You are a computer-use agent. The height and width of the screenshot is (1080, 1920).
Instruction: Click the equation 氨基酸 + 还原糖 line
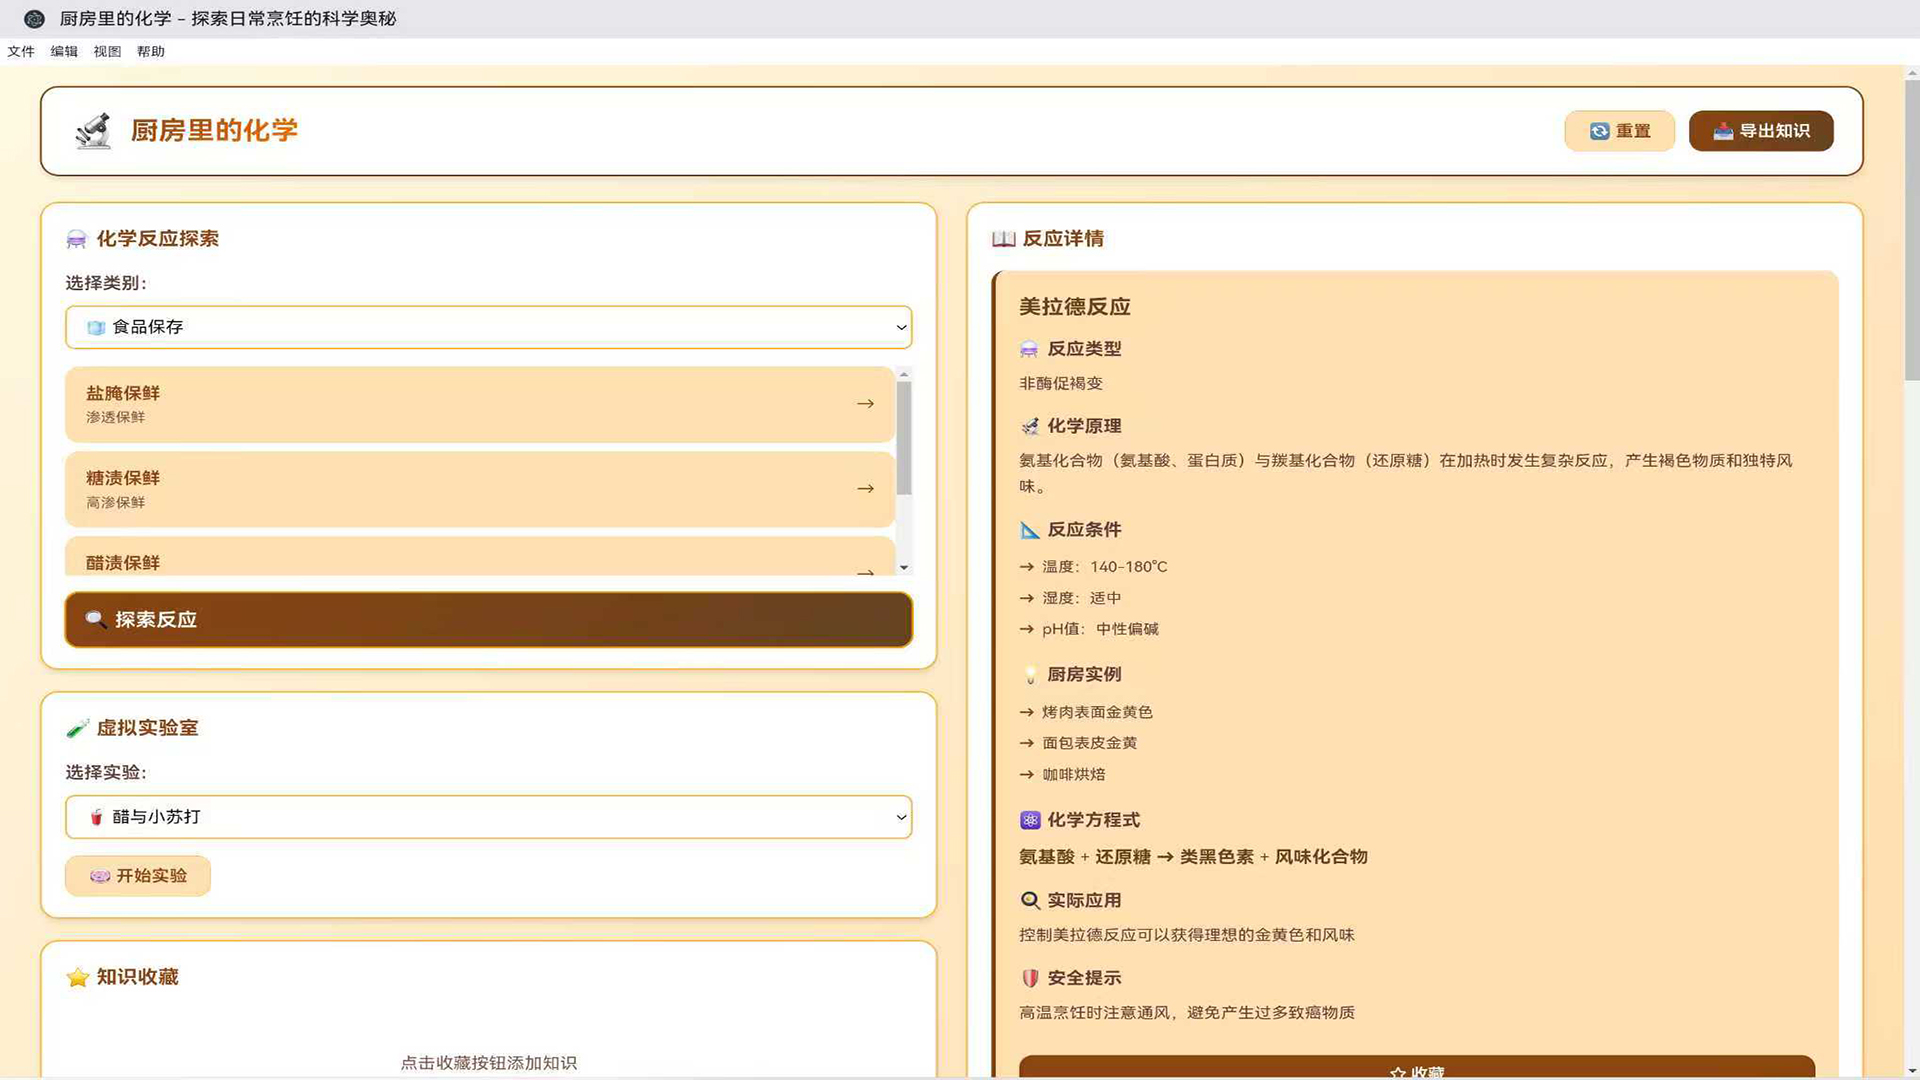point(1193,857)
